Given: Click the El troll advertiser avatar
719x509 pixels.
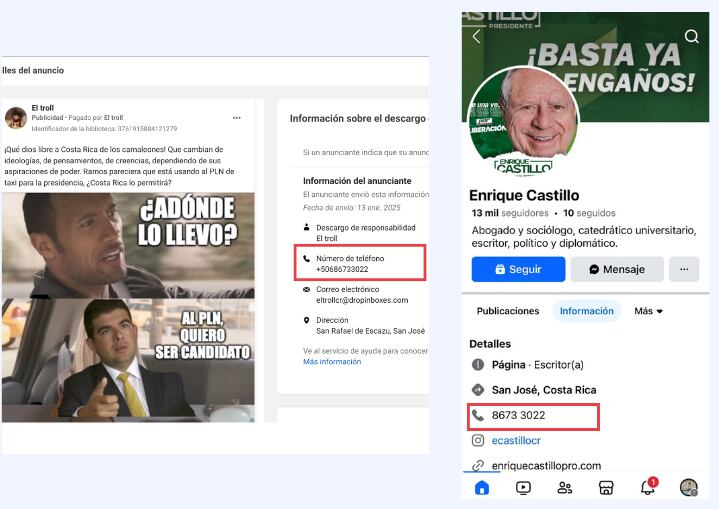Looking at the screenshot, I should (x=16, y=118).
